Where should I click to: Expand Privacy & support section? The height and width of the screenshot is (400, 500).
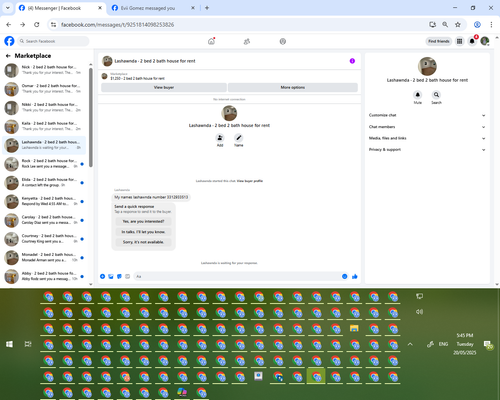coord(427,150)
